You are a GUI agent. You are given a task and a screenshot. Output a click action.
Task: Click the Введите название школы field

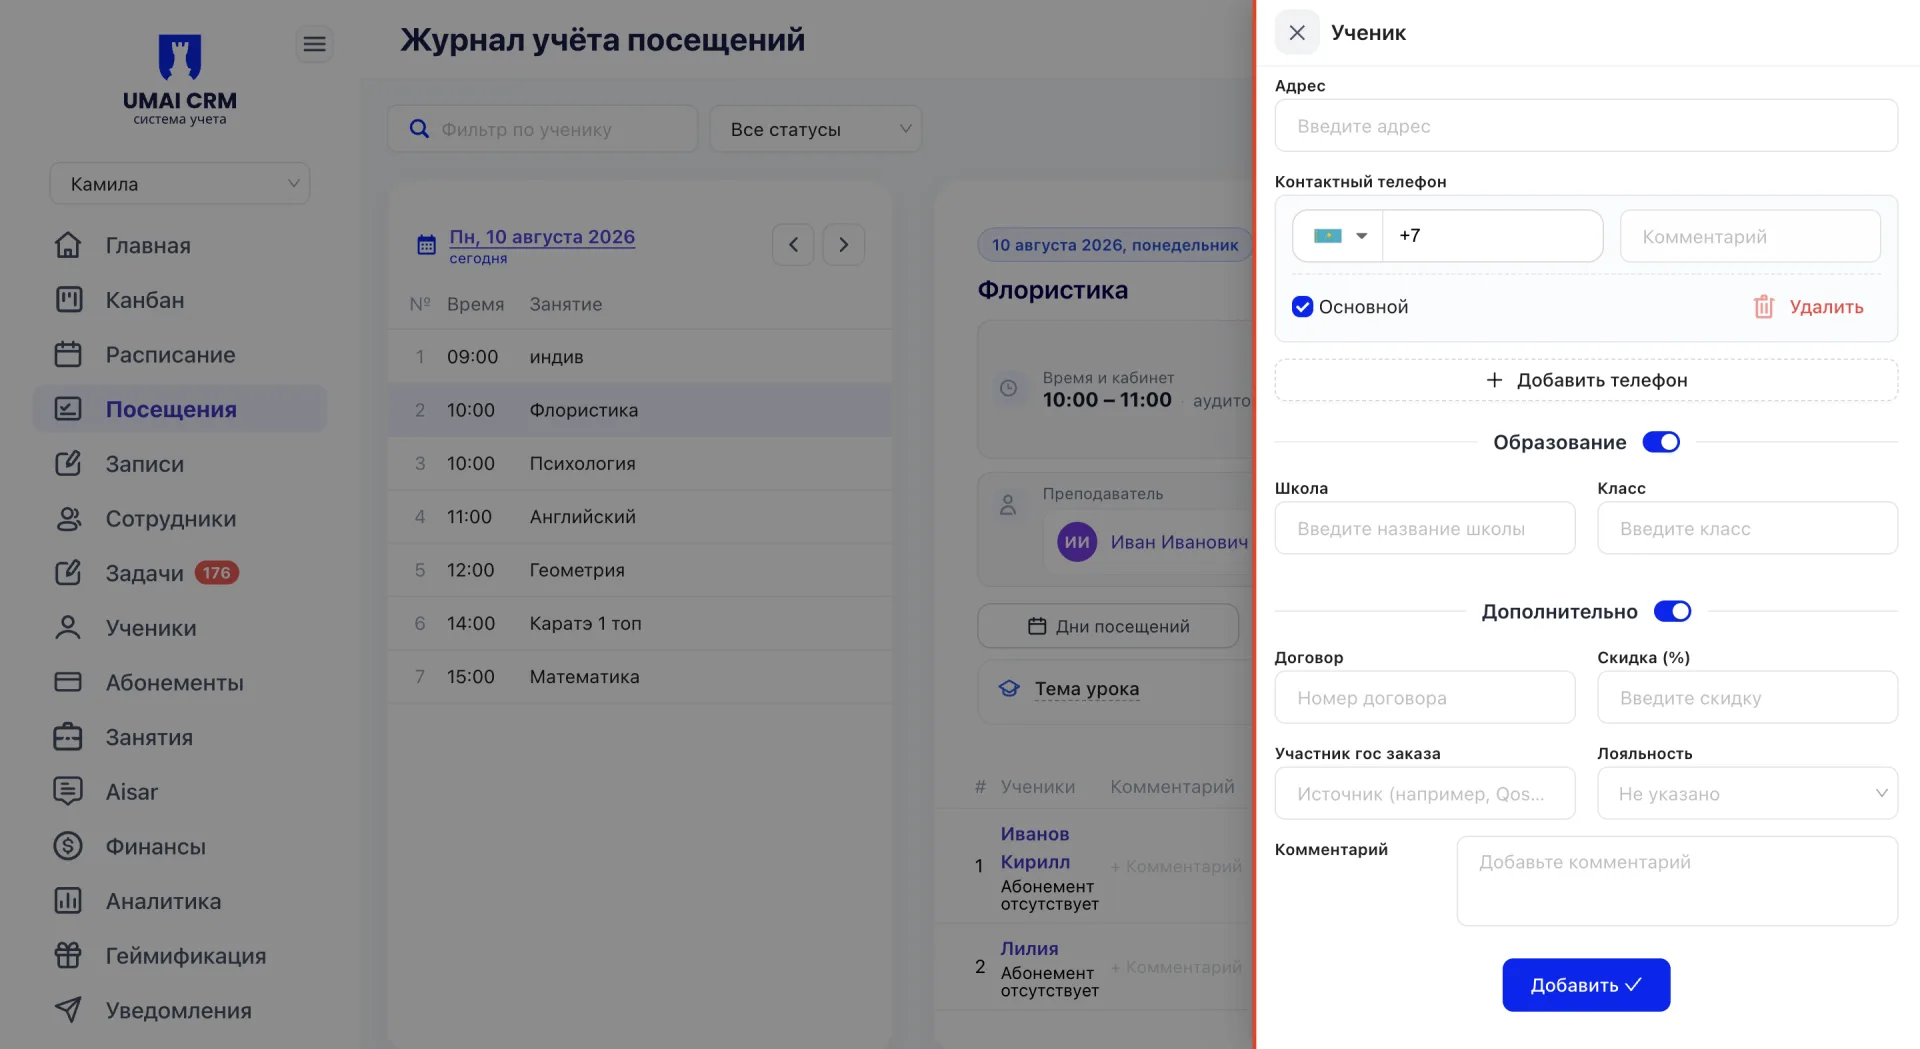point(1425,528)
